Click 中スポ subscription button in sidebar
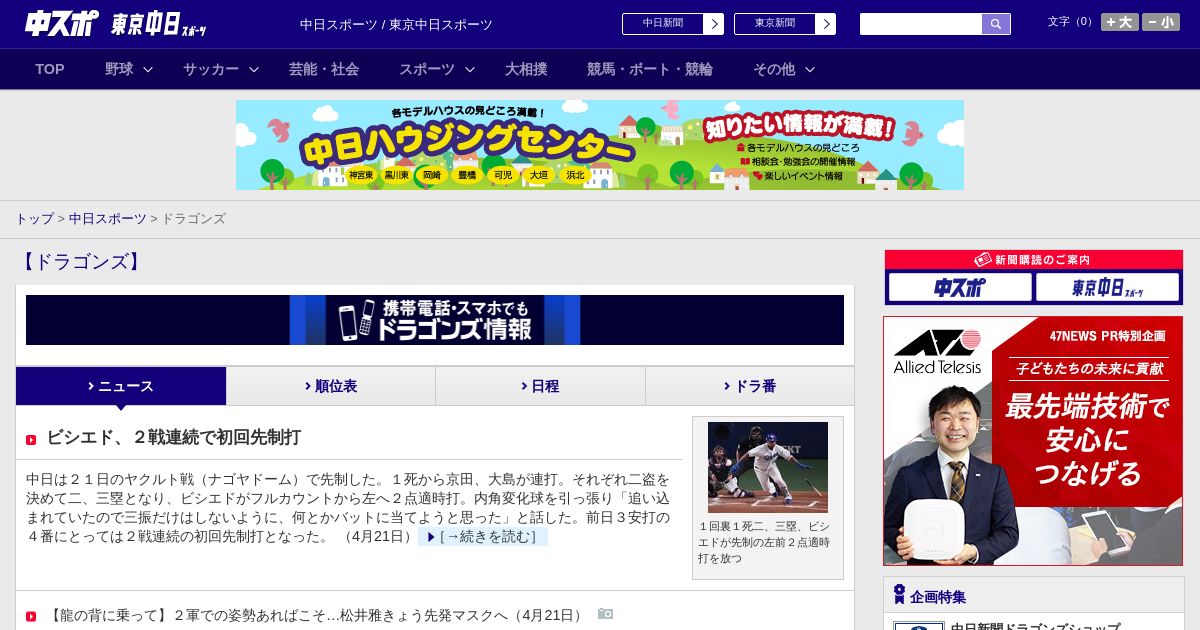The width and height of the screenshot is (1200, 630). (960, 287)
